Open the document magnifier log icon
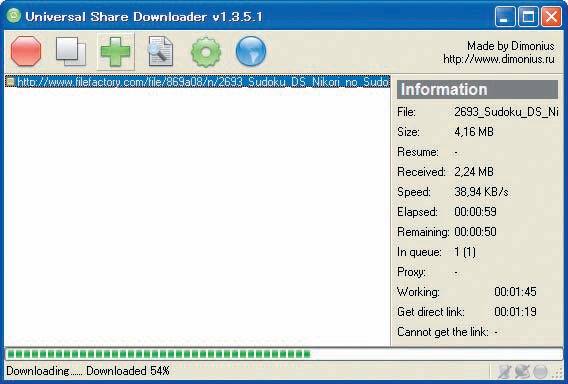This screenshot has width=568, height=384. coord(160,51)
